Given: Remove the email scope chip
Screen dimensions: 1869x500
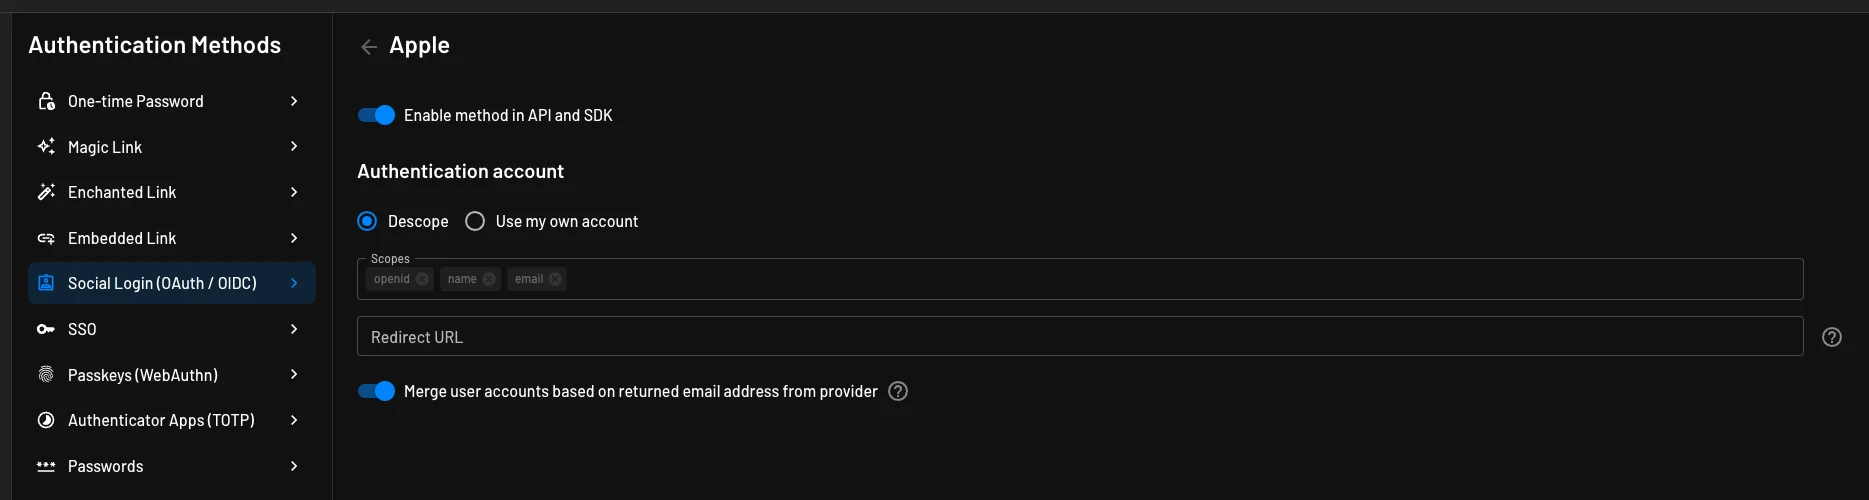Looking at the screenshot, I should tap(555, 279).
